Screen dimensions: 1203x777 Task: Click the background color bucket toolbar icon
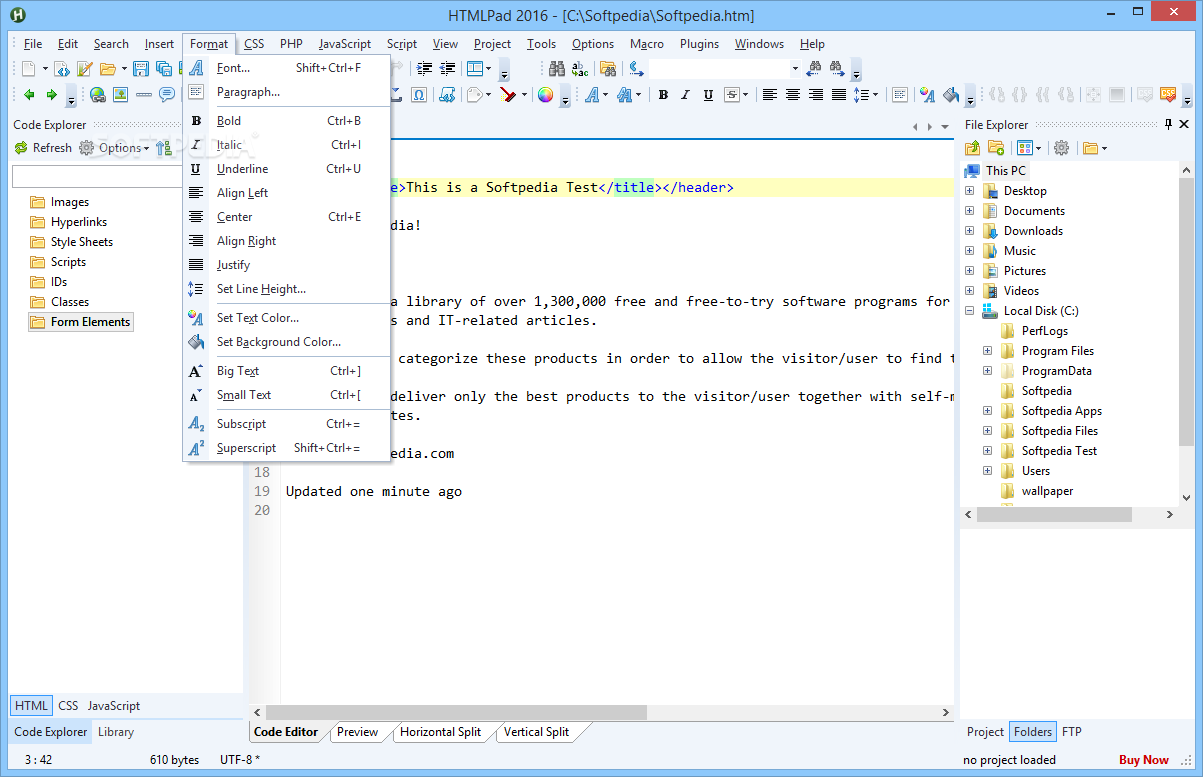click(950, 95)
